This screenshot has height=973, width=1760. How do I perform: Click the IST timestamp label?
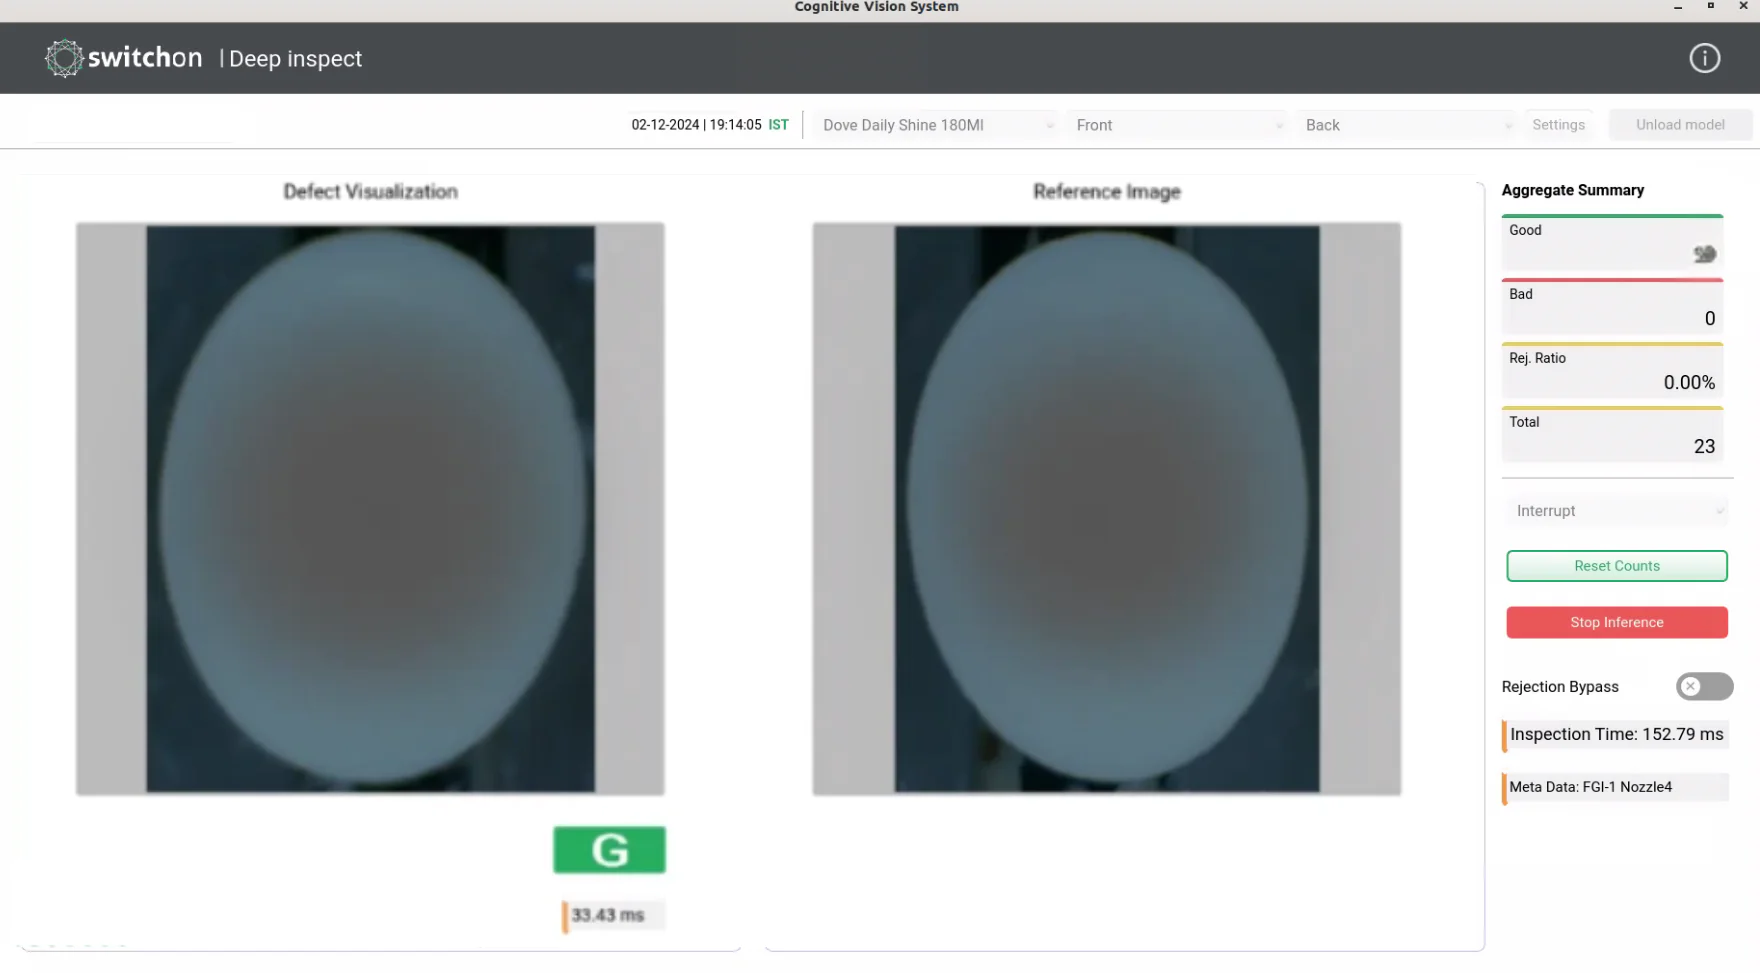click(778, 124)
